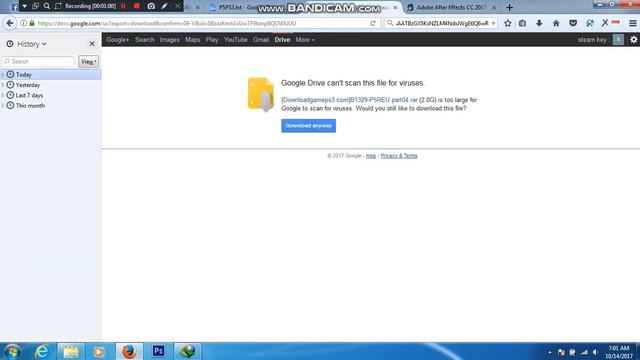Close the History sidebar
640x360 pixels.
(x=92, y=44)
